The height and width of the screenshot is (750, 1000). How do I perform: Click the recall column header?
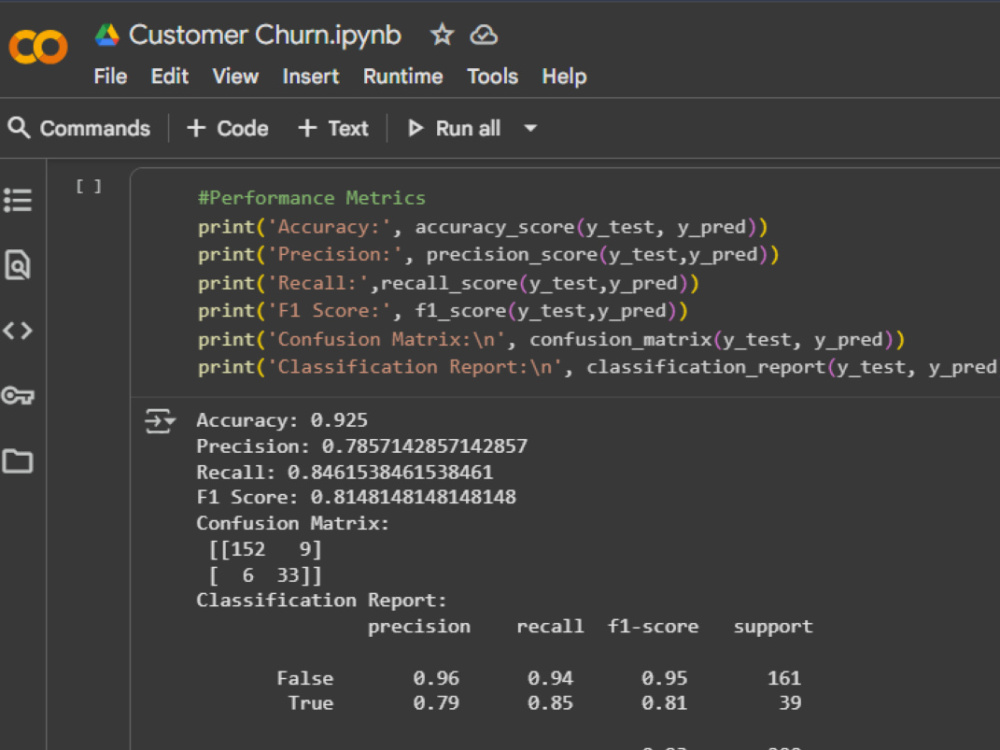click(550, 626)
